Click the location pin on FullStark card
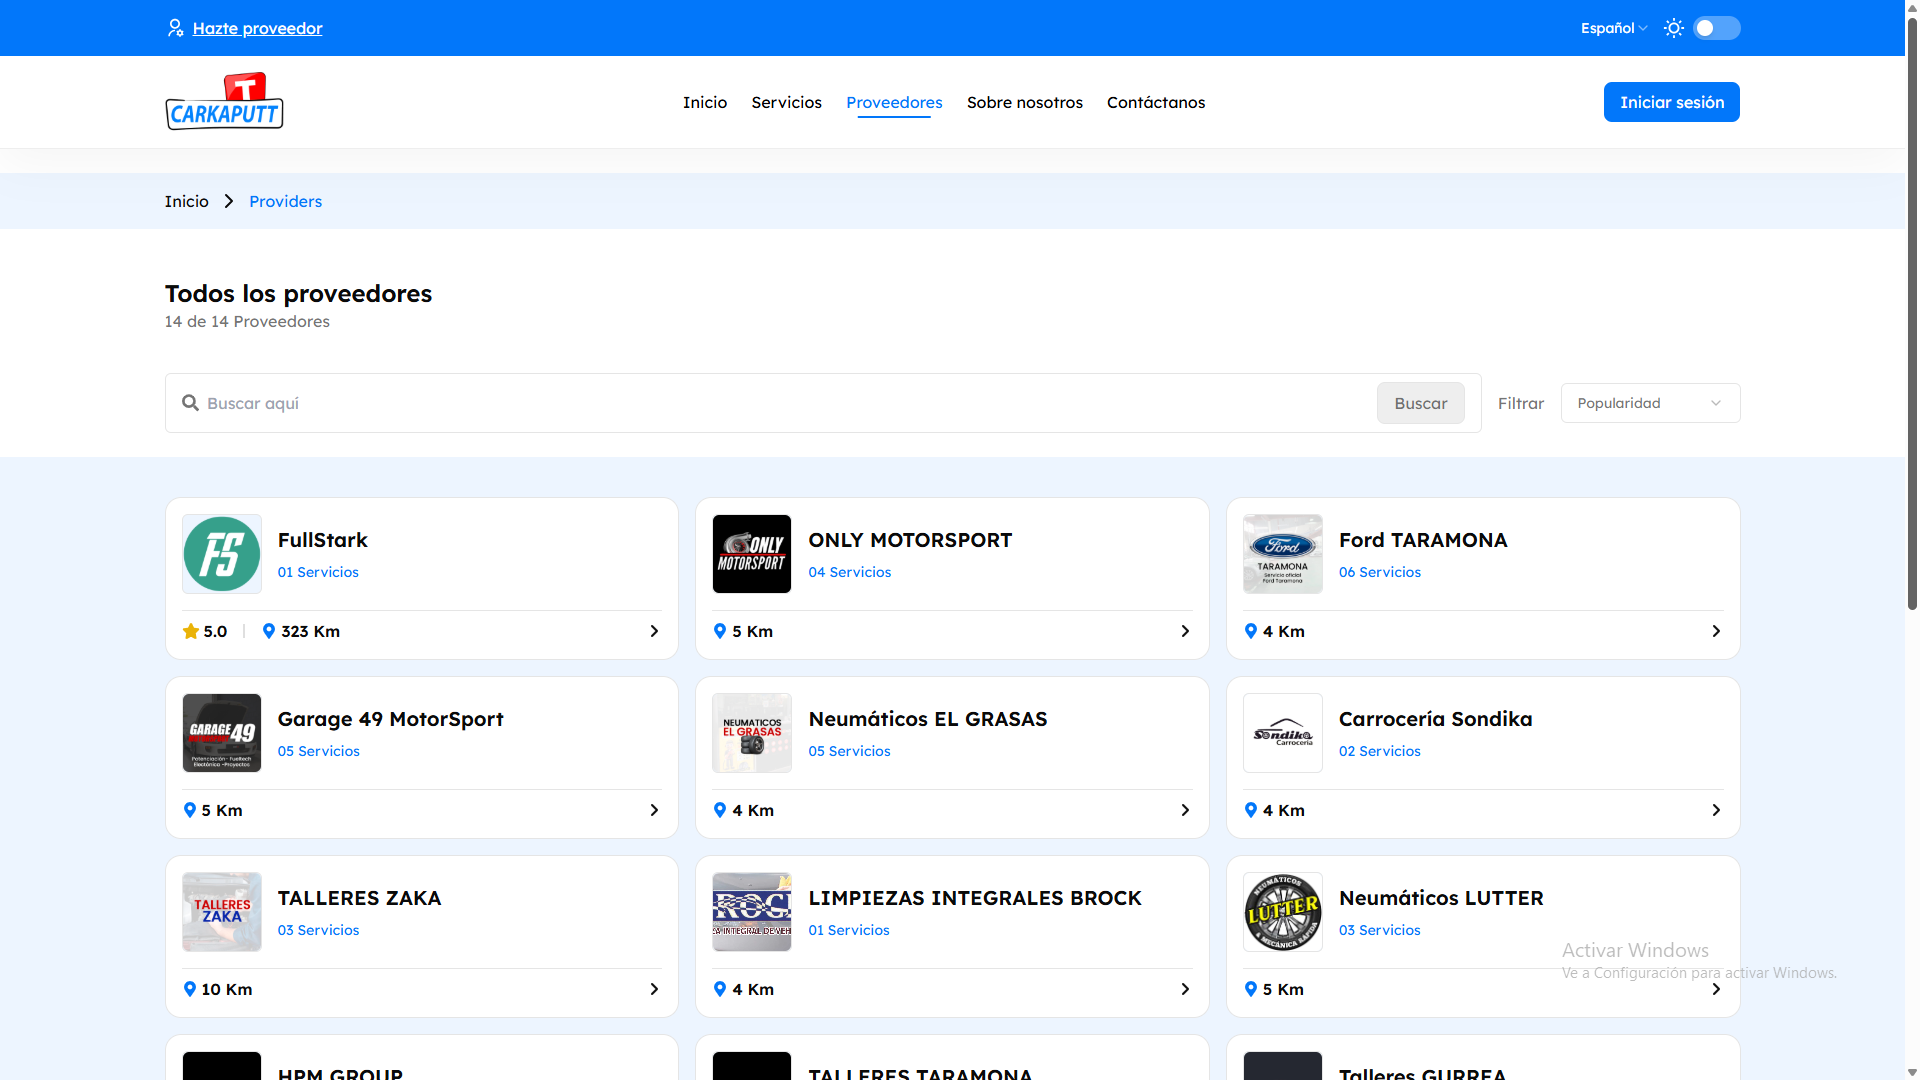 [x=269, y=631]
